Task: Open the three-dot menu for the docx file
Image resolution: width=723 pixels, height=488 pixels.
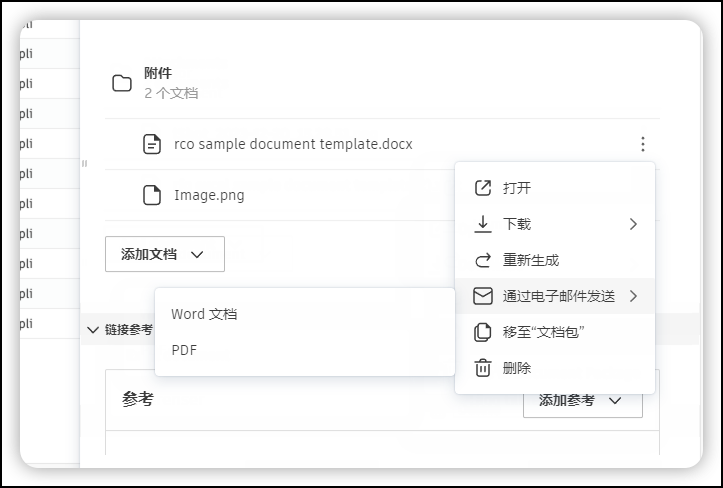Action: (x=643, y=144)
